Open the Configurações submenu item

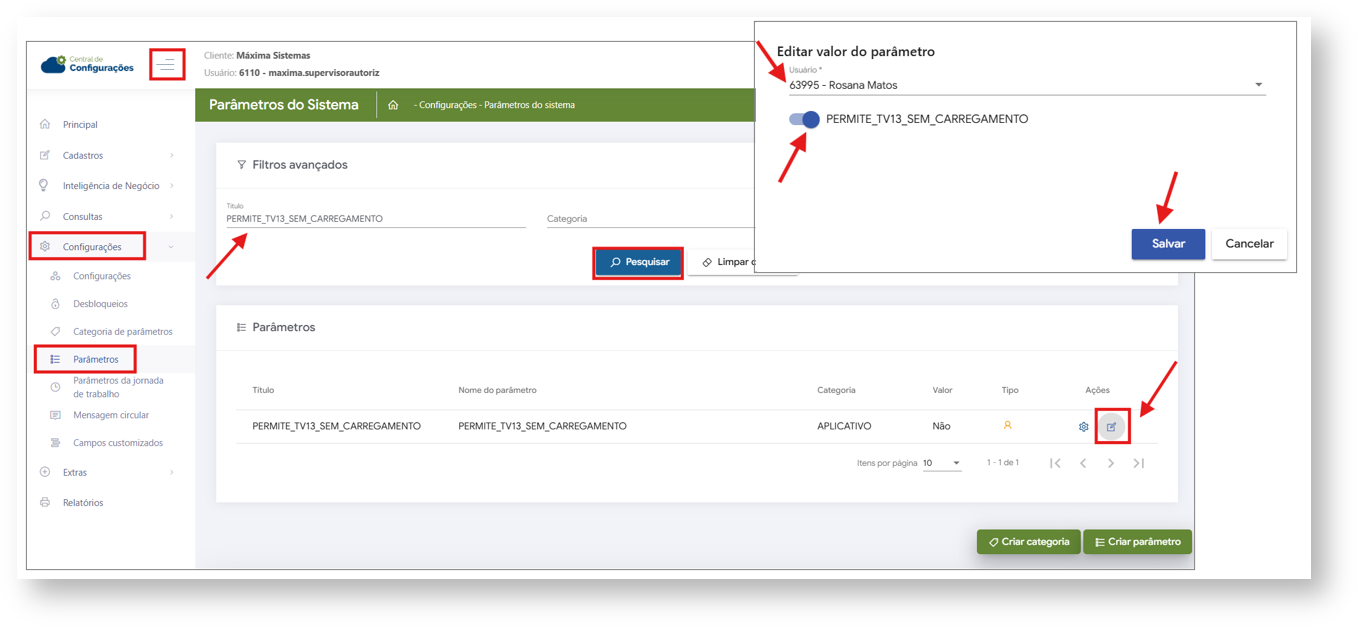(x=101, y=276)
